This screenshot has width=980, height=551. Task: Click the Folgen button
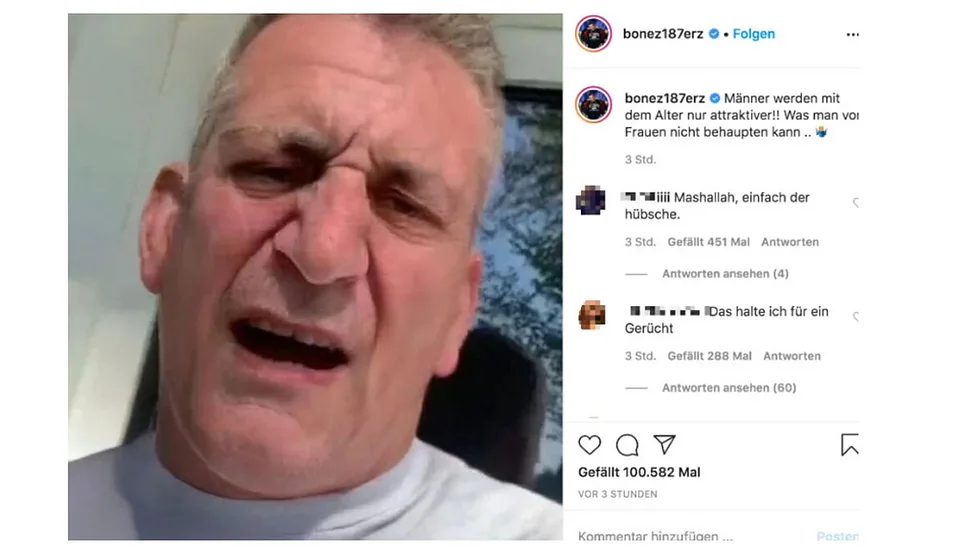(754, 34)
